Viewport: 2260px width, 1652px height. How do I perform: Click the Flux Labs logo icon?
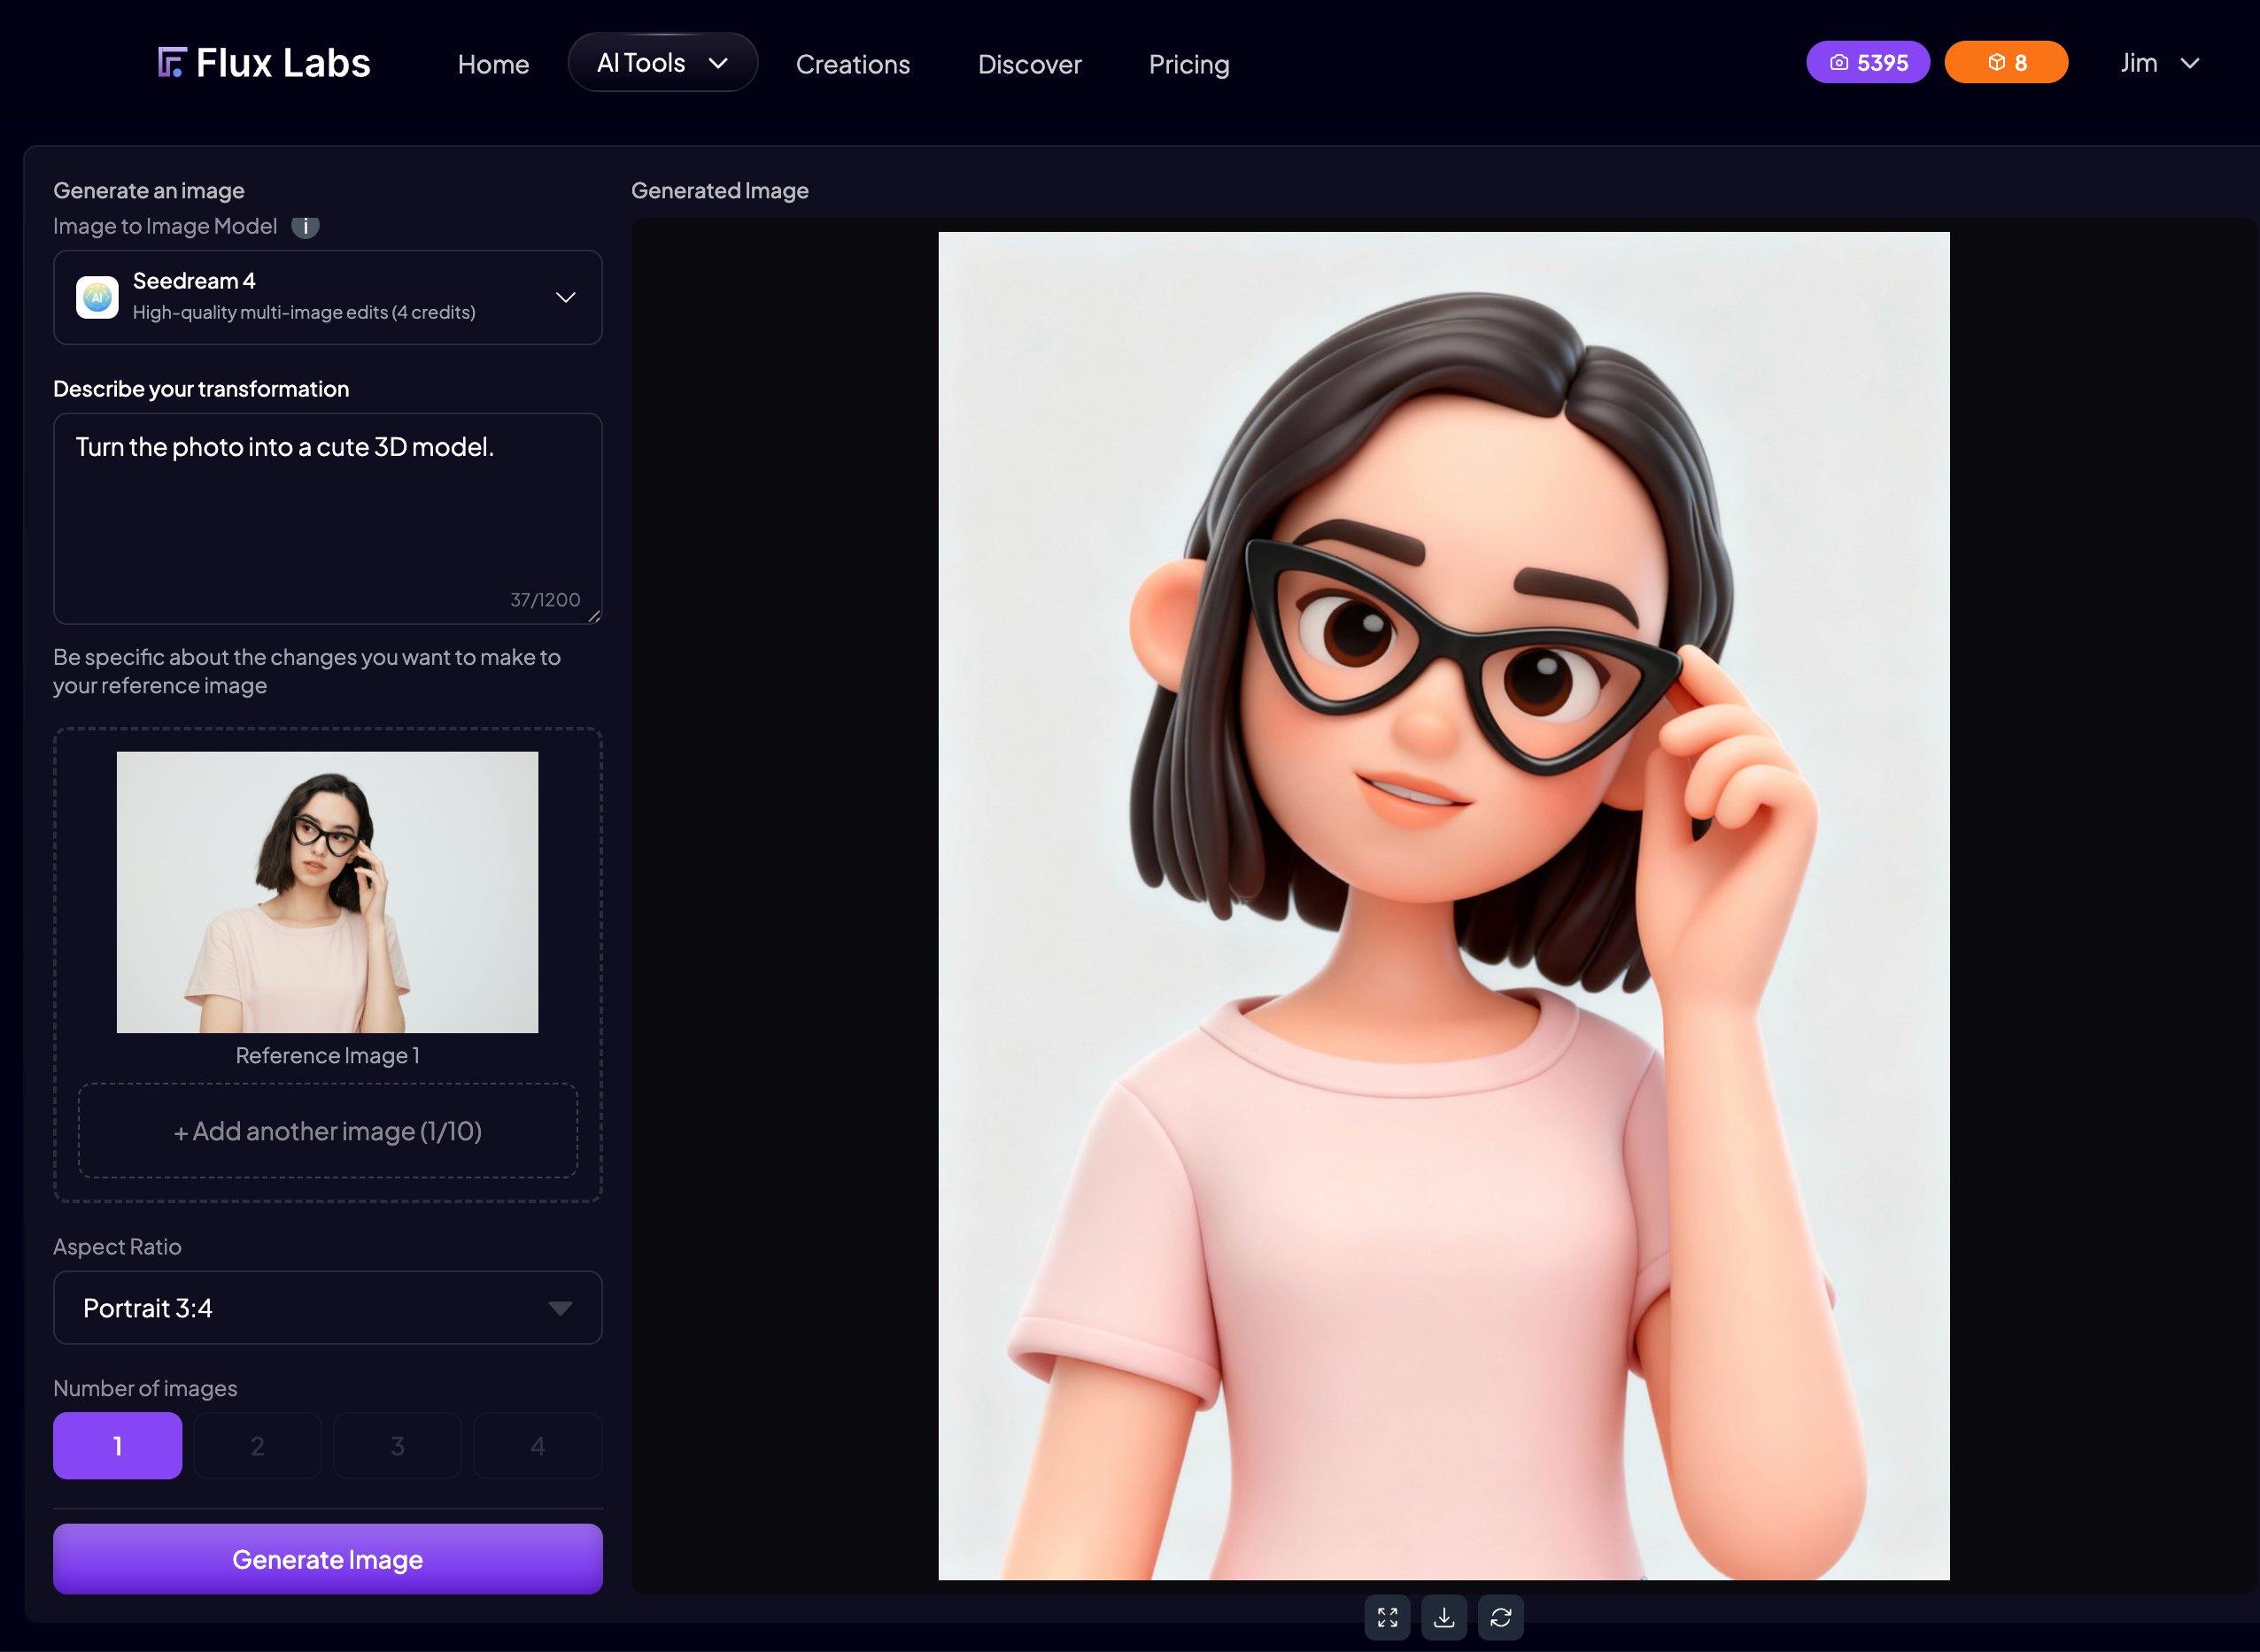tap(171, 63)
